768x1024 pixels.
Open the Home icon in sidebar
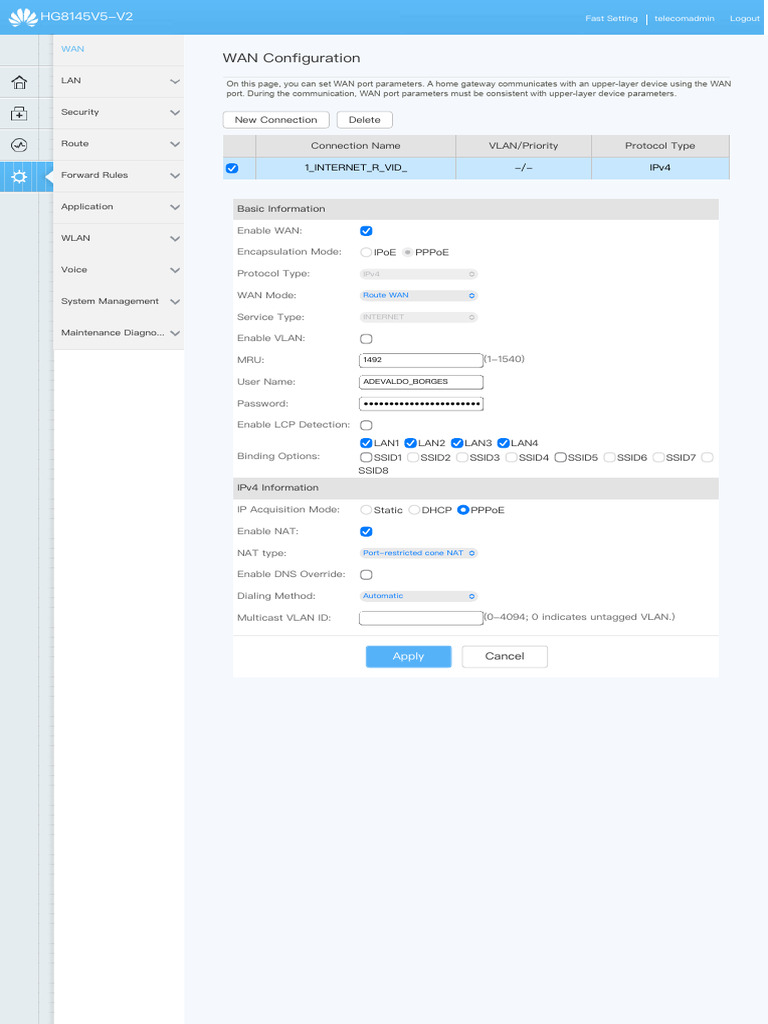(x=19, y=82)
